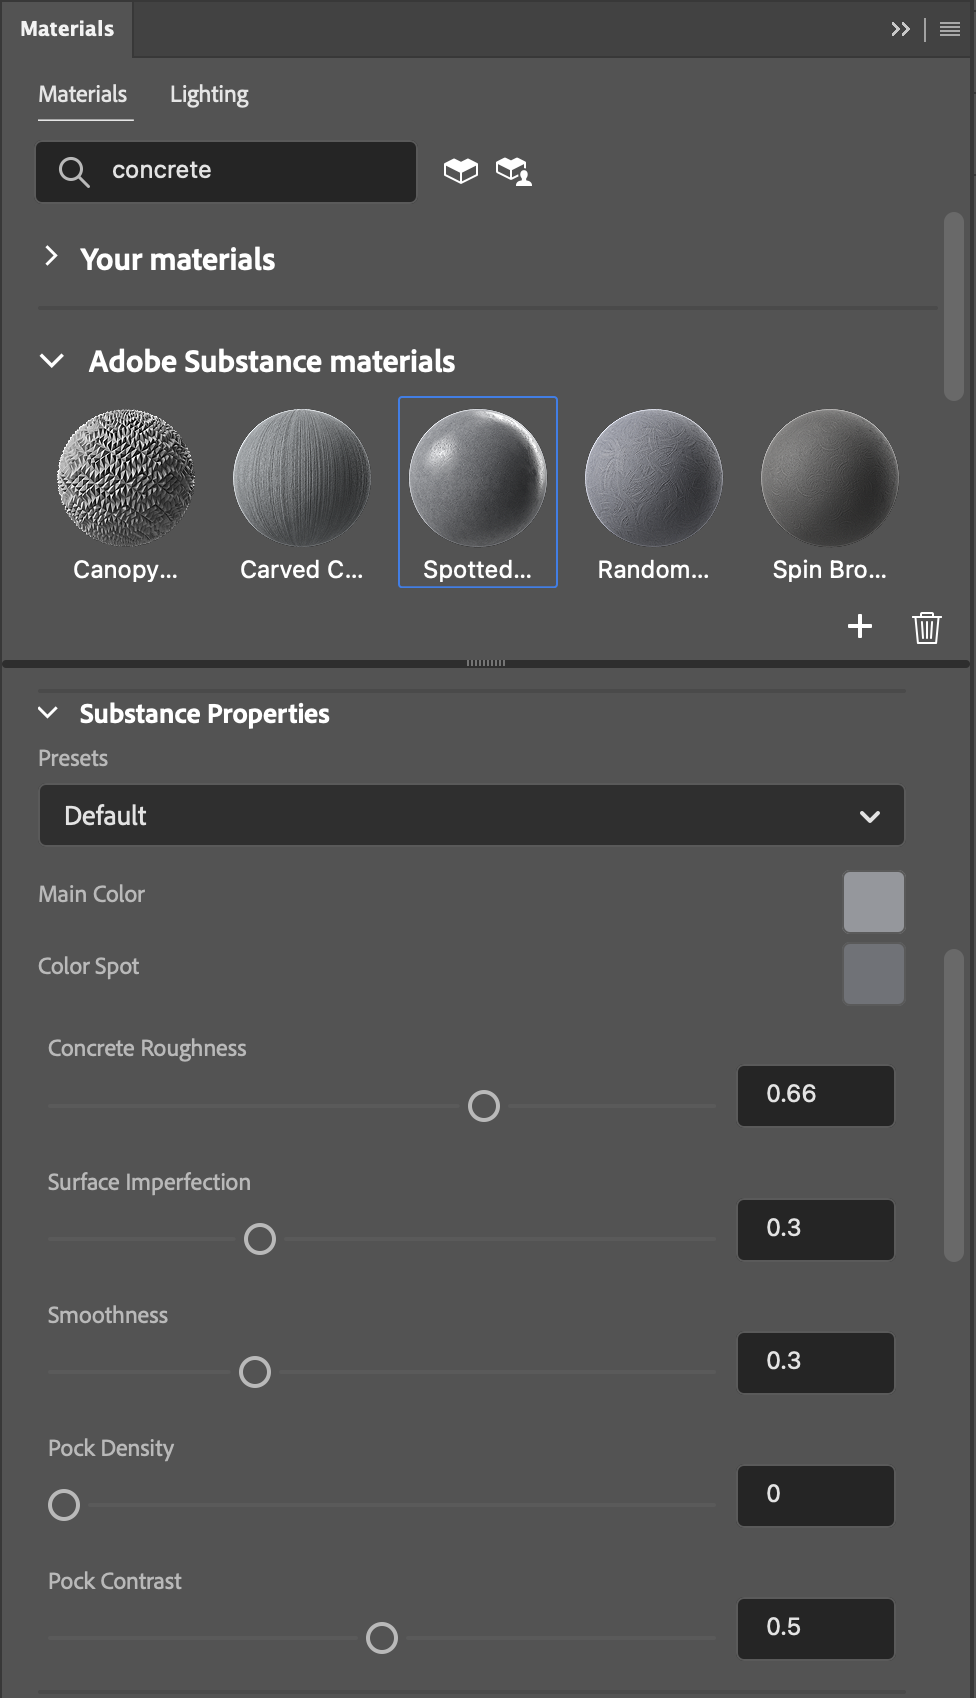Select the Materials sub-tab
This screenshot has width=976, height=1698.
(83, 95)
